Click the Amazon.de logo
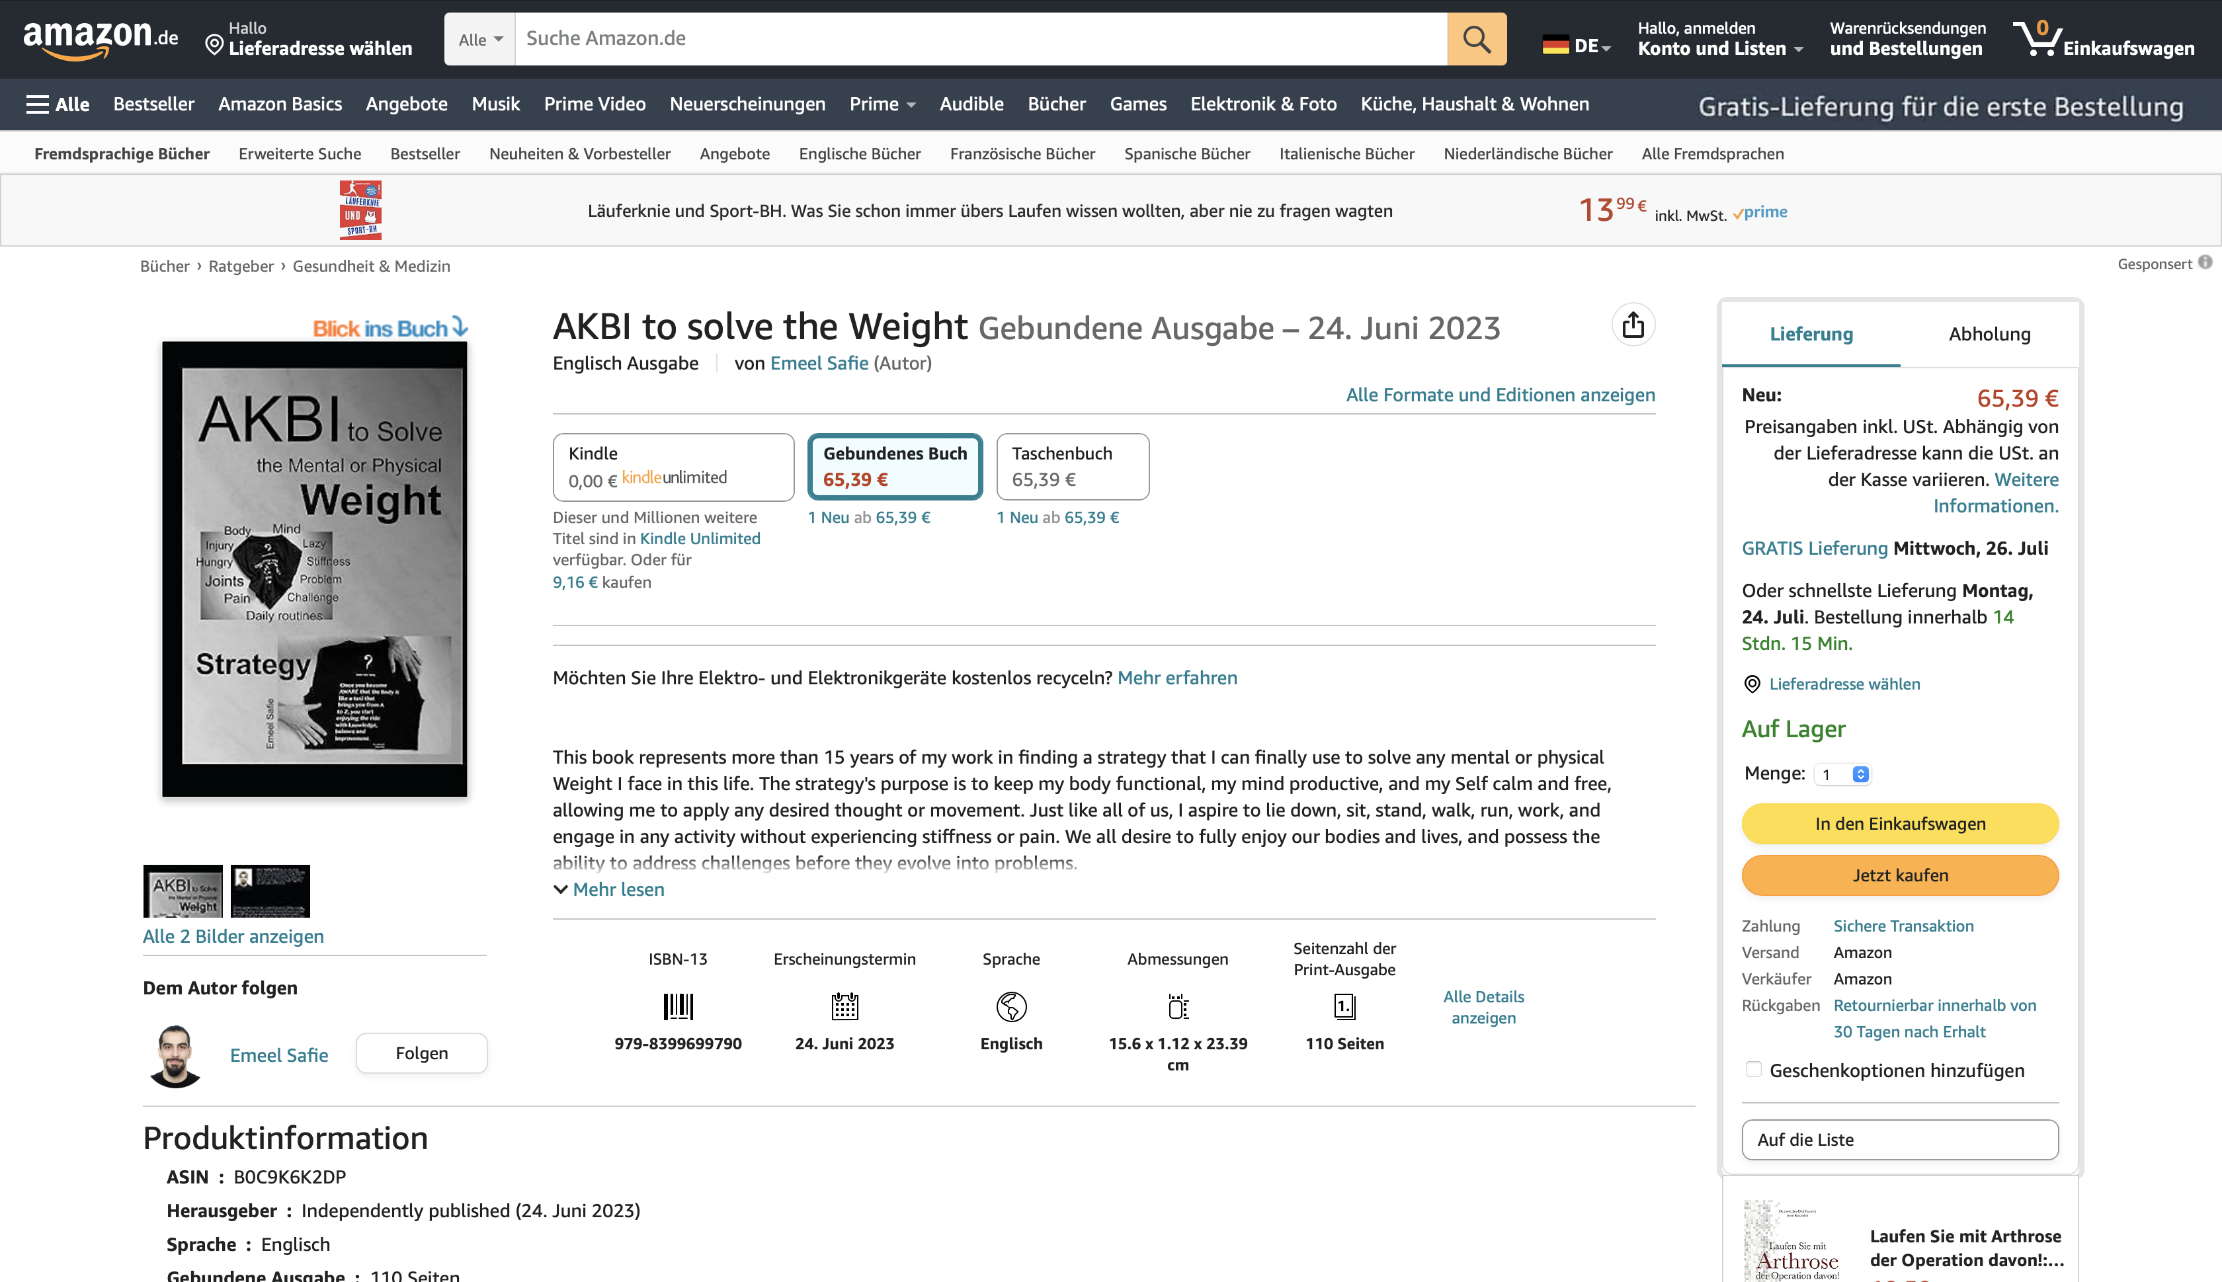 [100, 39]
